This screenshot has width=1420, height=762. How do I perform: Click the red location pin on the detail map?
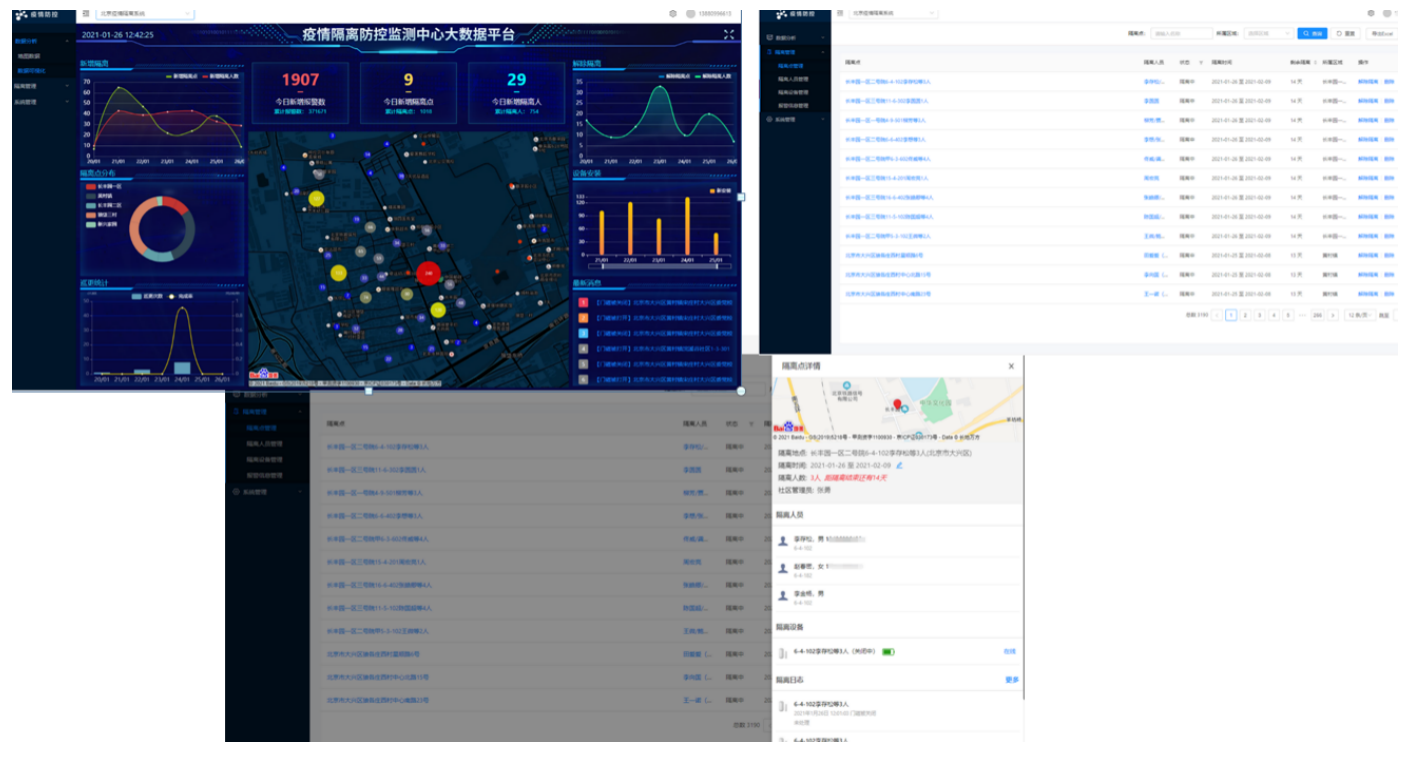(x=896, y=404)
